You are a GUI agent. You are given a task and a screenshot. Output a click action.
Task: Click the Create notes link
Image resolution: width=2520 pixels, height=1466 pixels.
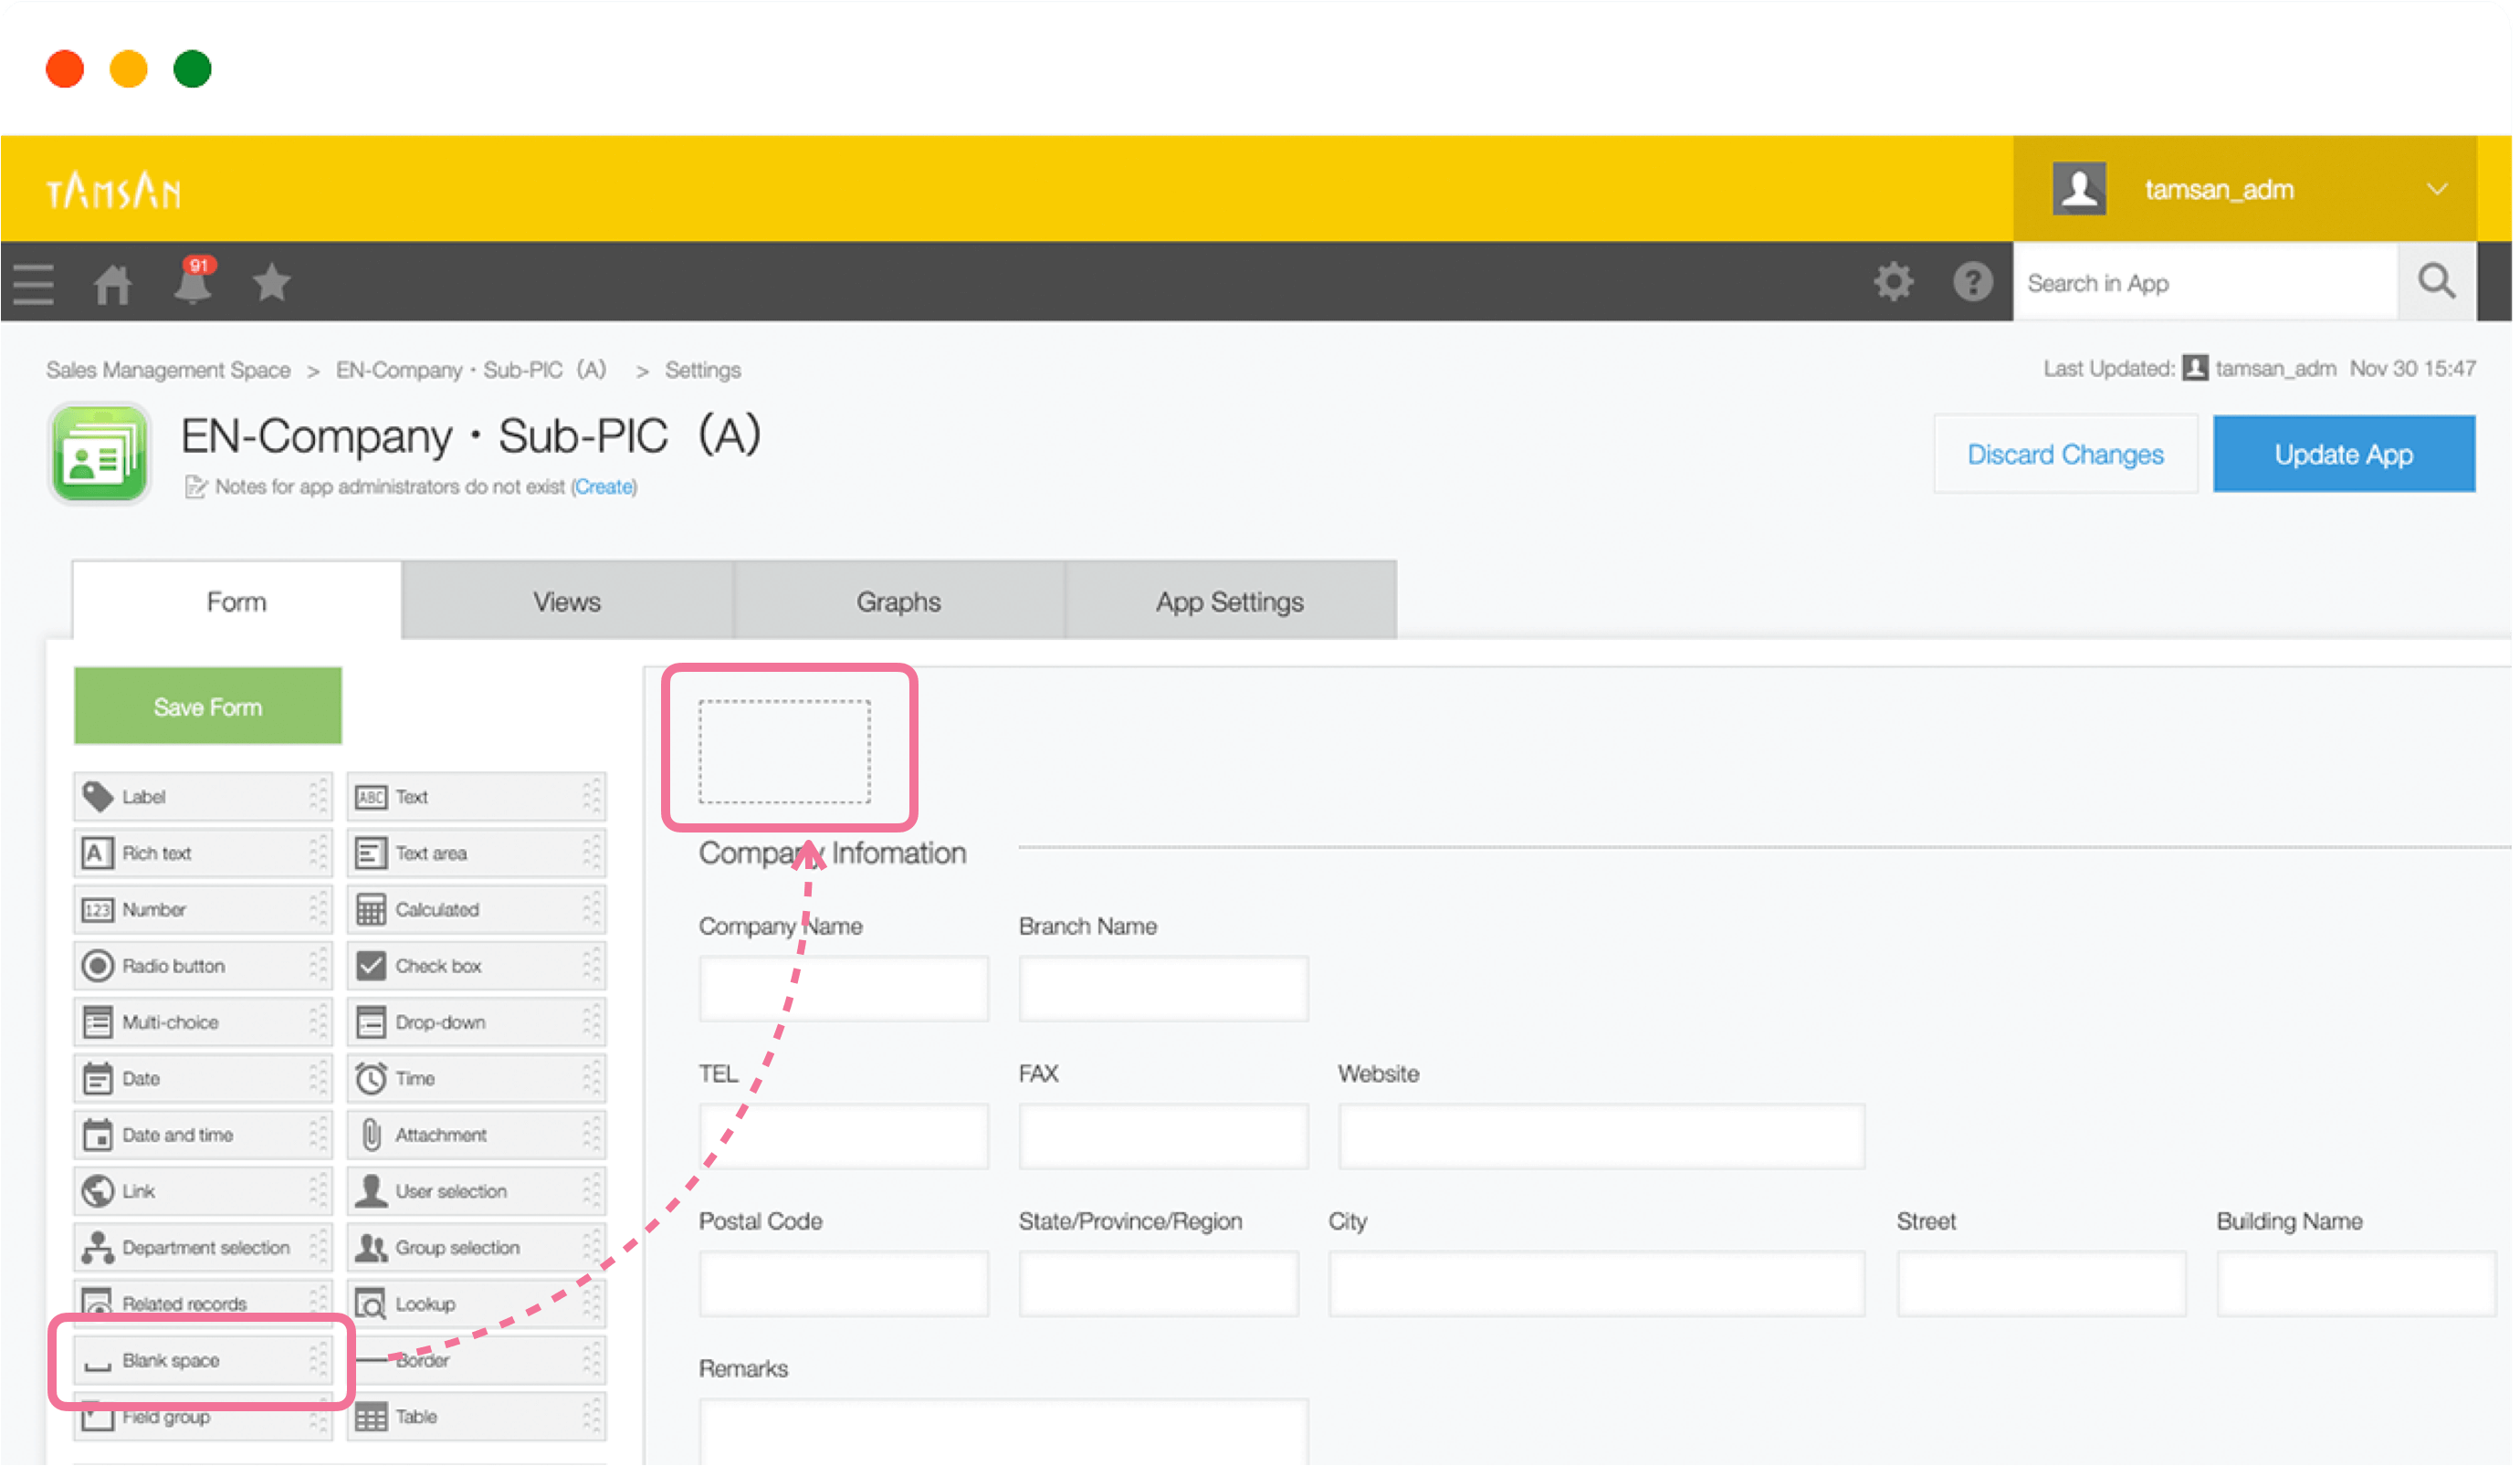(604, 487)
